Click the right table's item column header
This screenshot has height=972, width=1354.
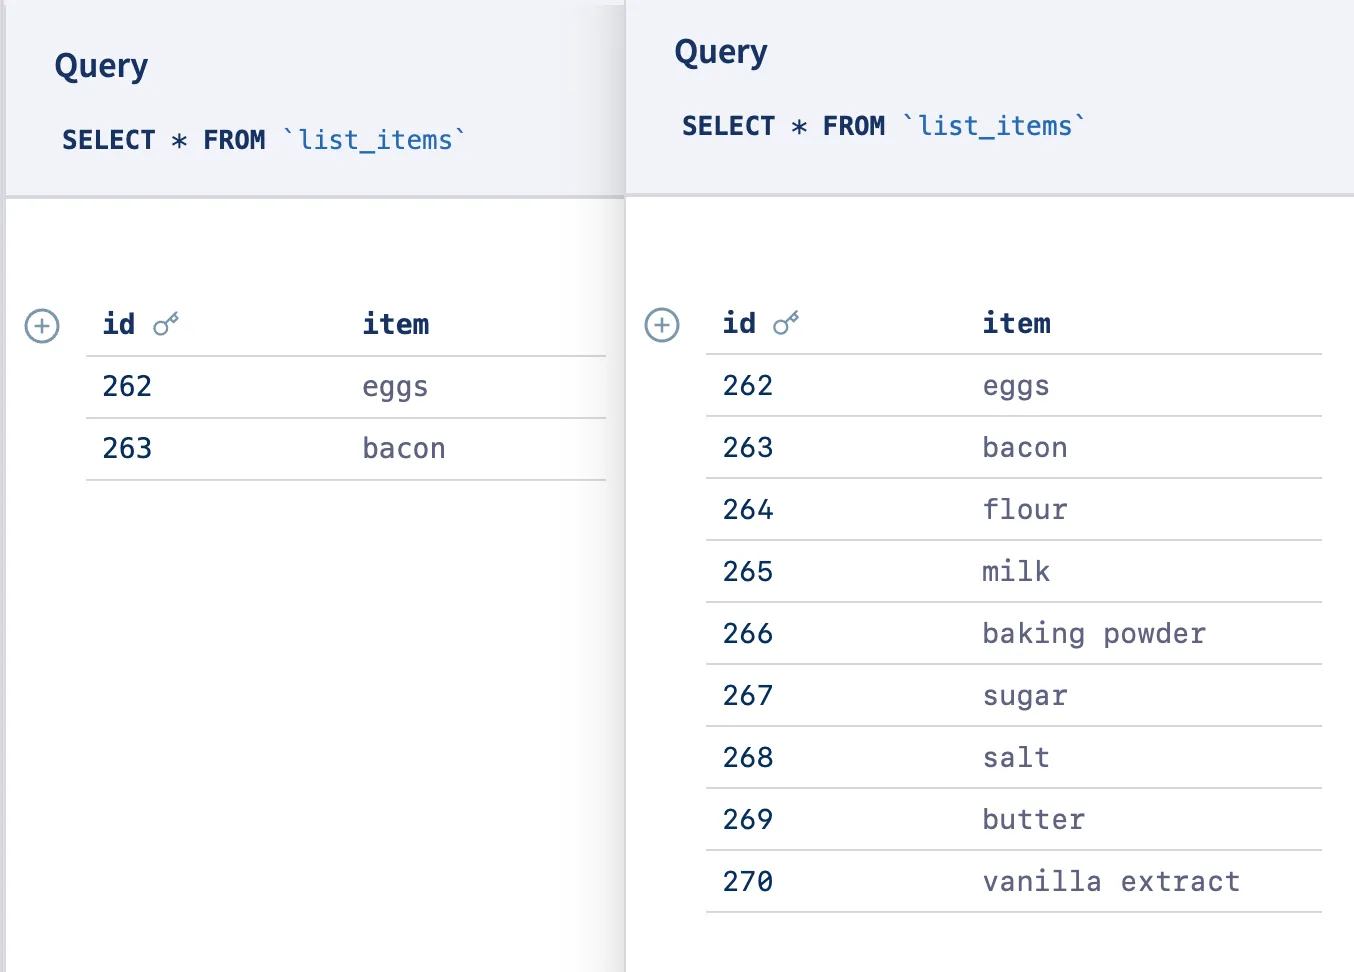pyautogui.click(x=1016, y=323)
